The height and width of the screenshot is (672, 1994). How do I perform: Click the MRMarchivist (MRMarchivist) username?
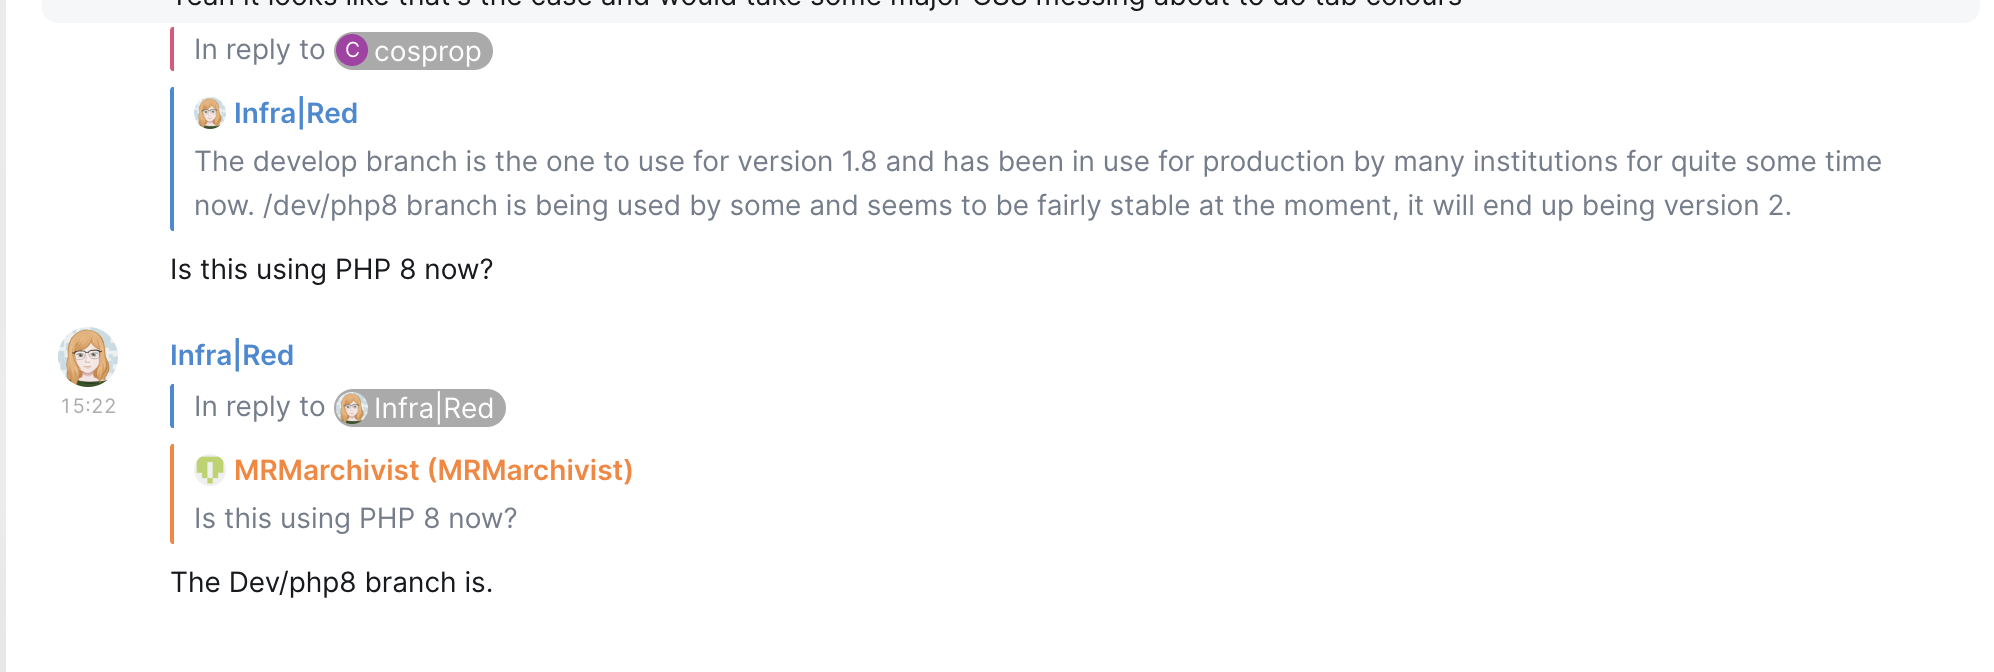tap(432, 470)
